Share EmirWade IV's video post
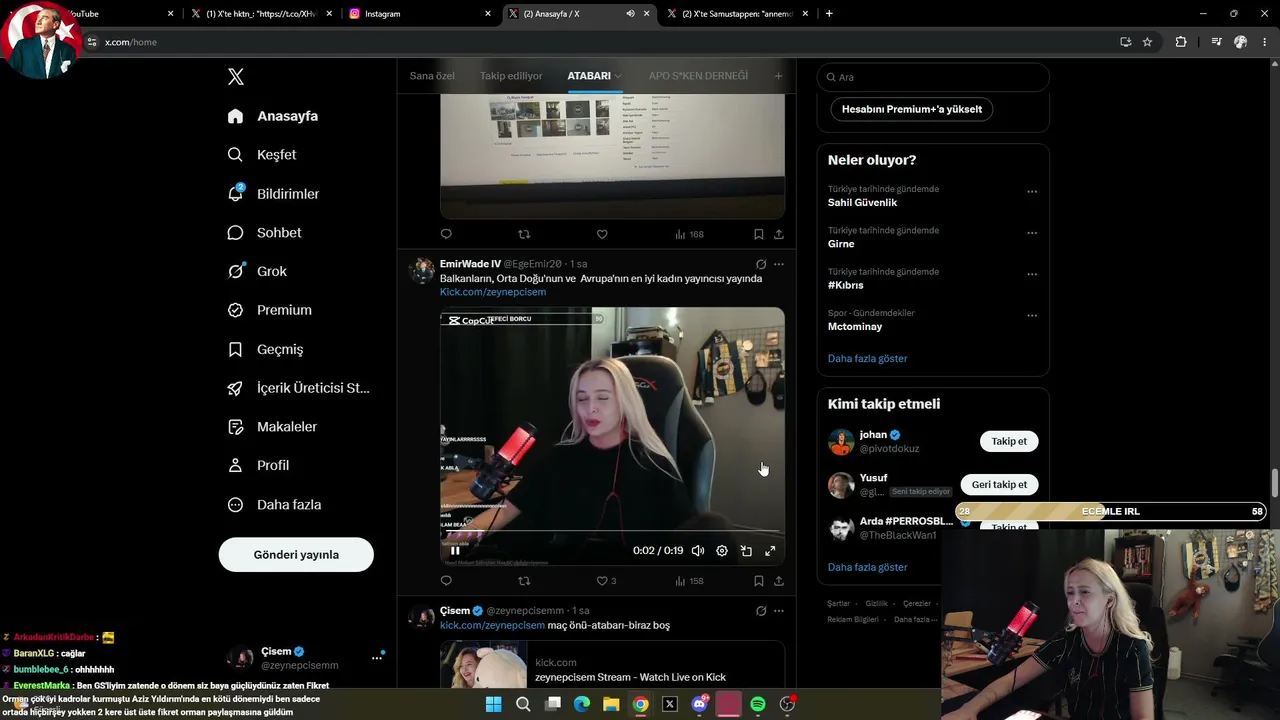Screen dimensions: 1280x720 779,581
